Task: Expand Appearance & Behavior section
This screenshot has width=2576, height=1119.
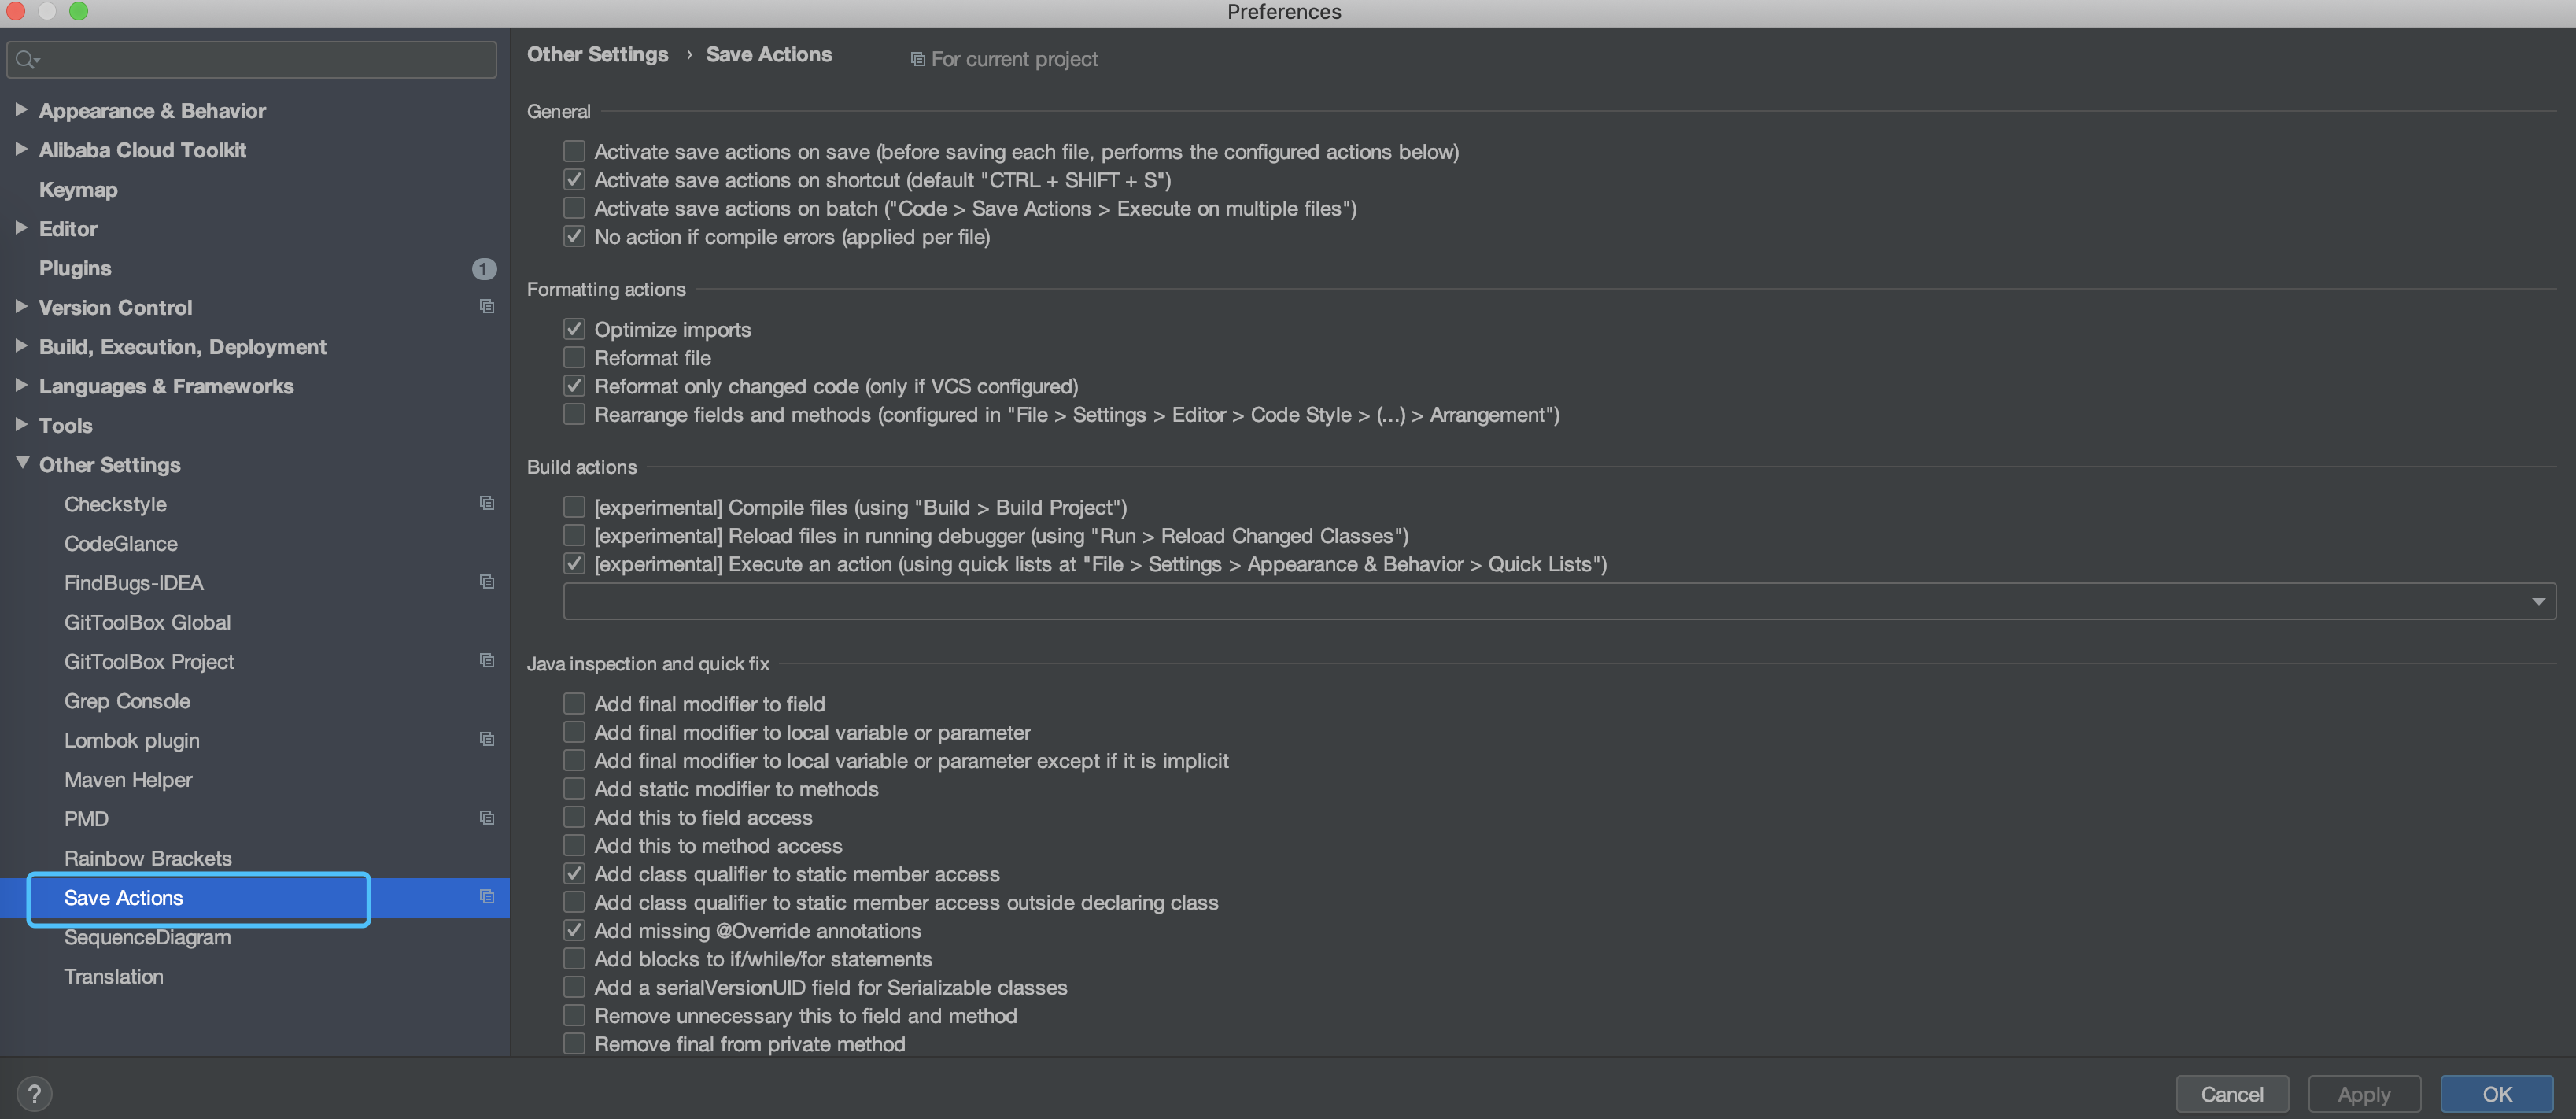Action: tap(21, 110)
